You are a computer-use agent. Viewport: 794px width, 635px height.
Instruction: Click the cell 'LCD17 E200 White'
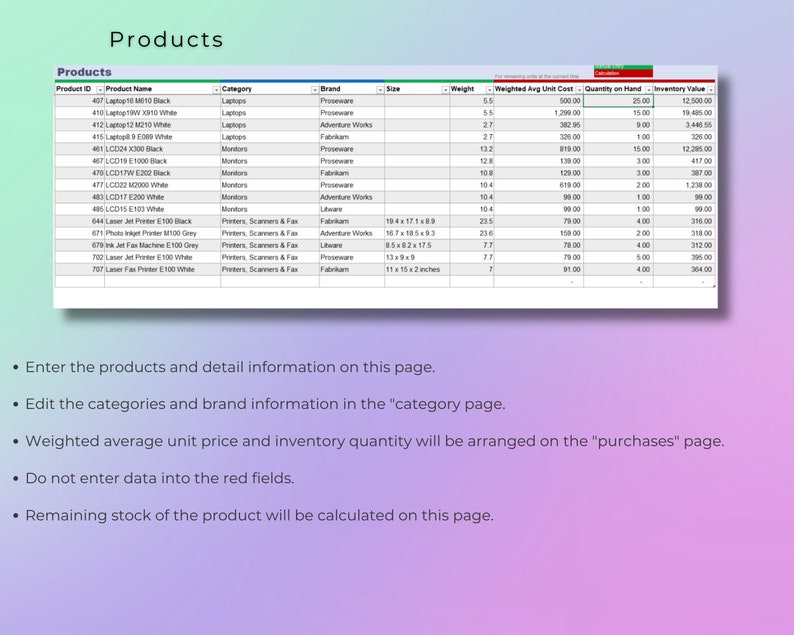(162, 197)
